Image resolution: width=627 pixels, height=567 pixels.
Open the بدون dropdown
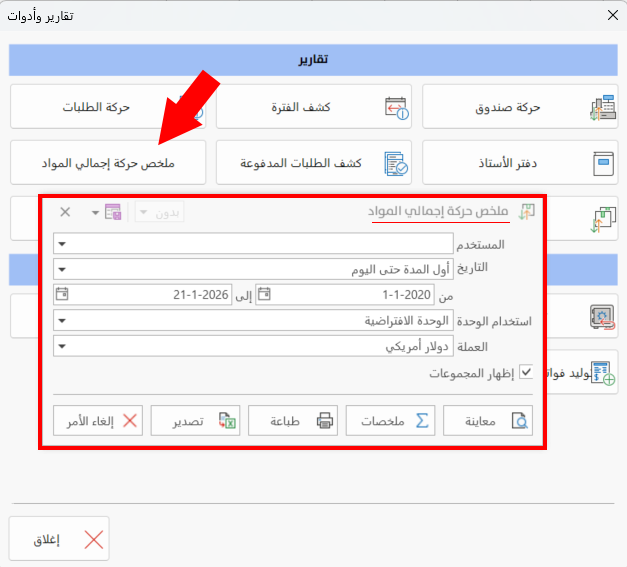coord(160,212)
